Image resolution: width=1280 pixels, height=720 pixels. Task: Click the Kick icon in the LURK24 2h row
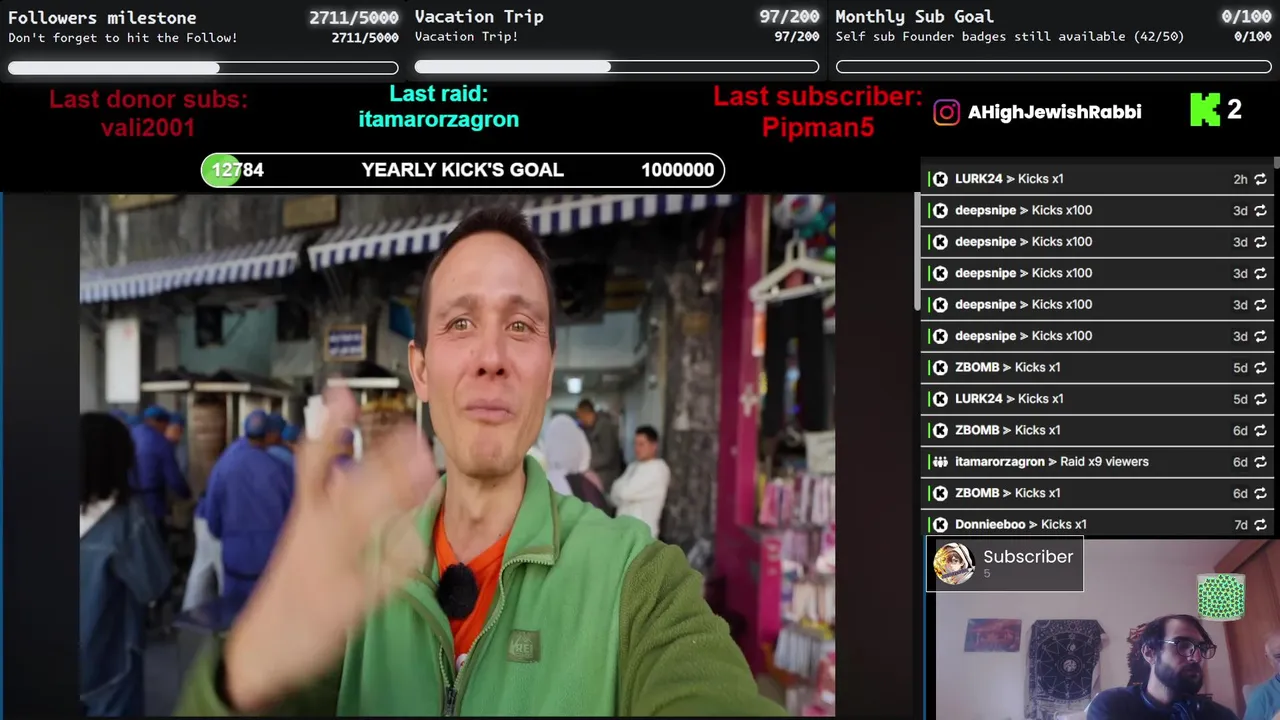point(940,179)
